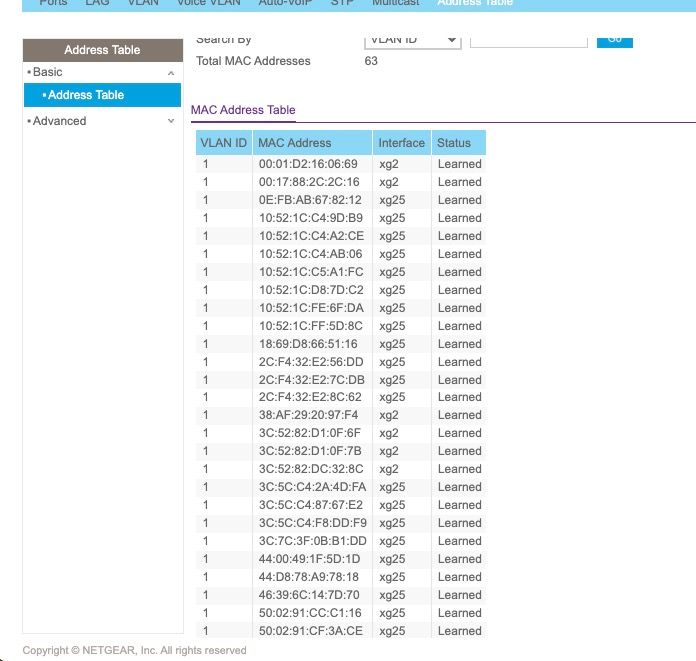Click the total count value 63

click(371, 61)
